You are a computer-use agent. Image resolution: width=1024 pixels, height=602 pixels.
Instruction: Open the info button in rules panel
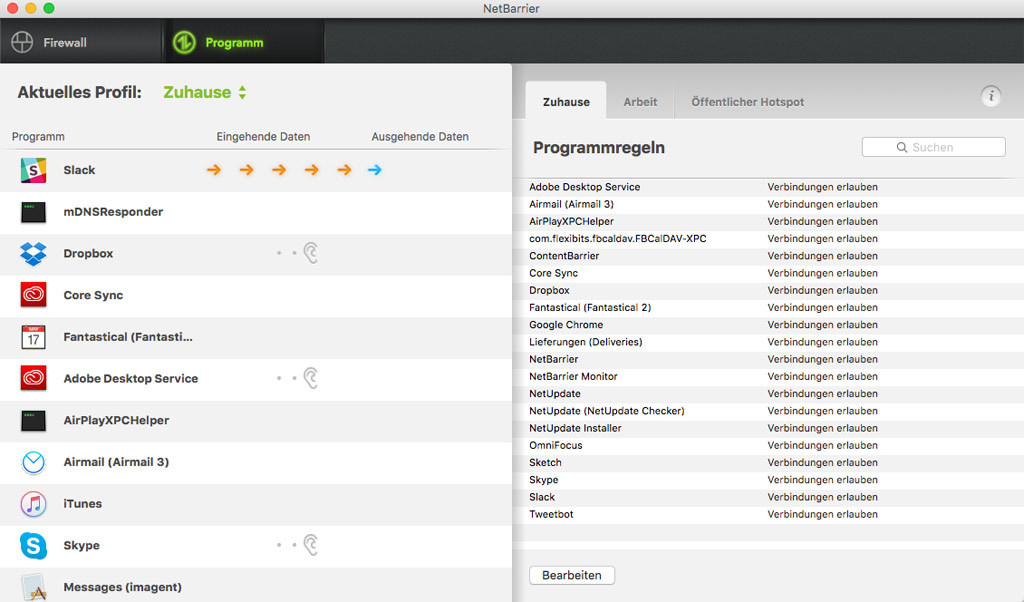click(x=991, y=96)
